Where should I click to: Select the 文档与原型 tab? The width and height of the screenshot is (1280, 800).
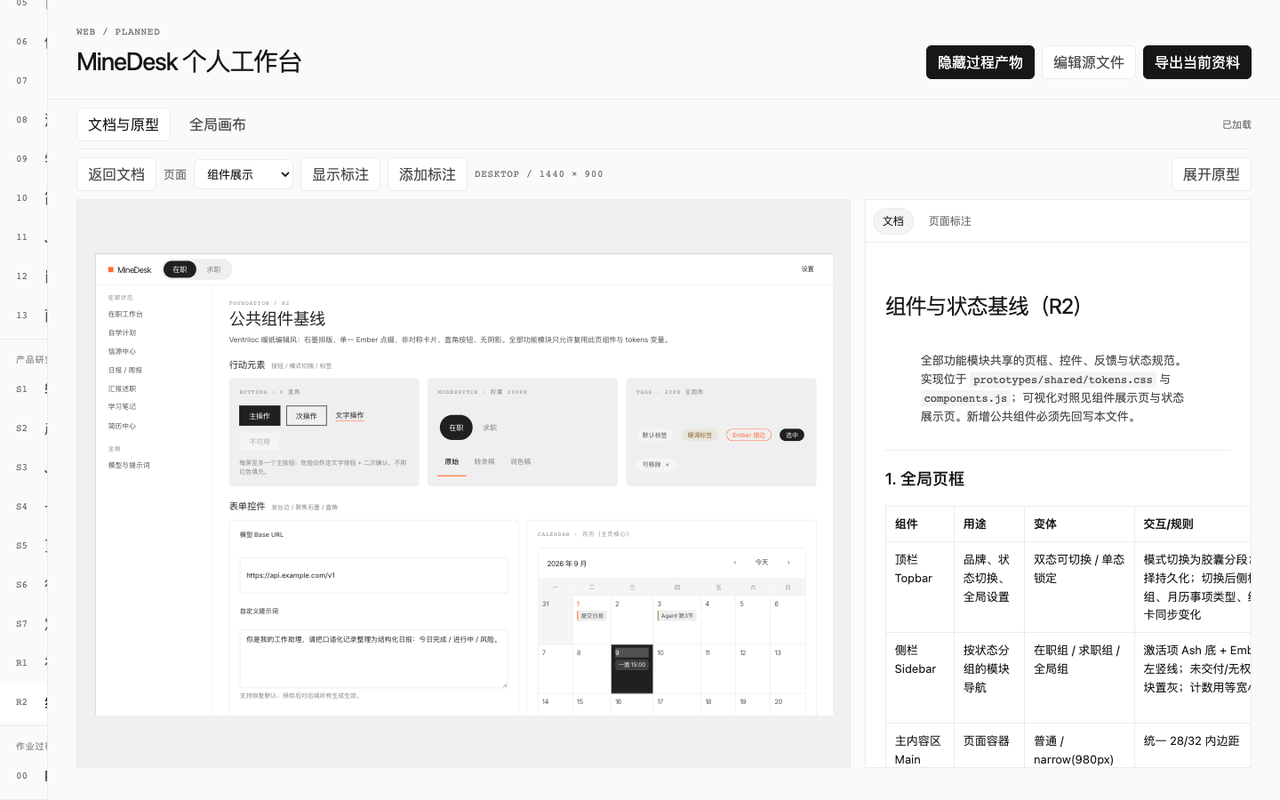tap(124, 125)
